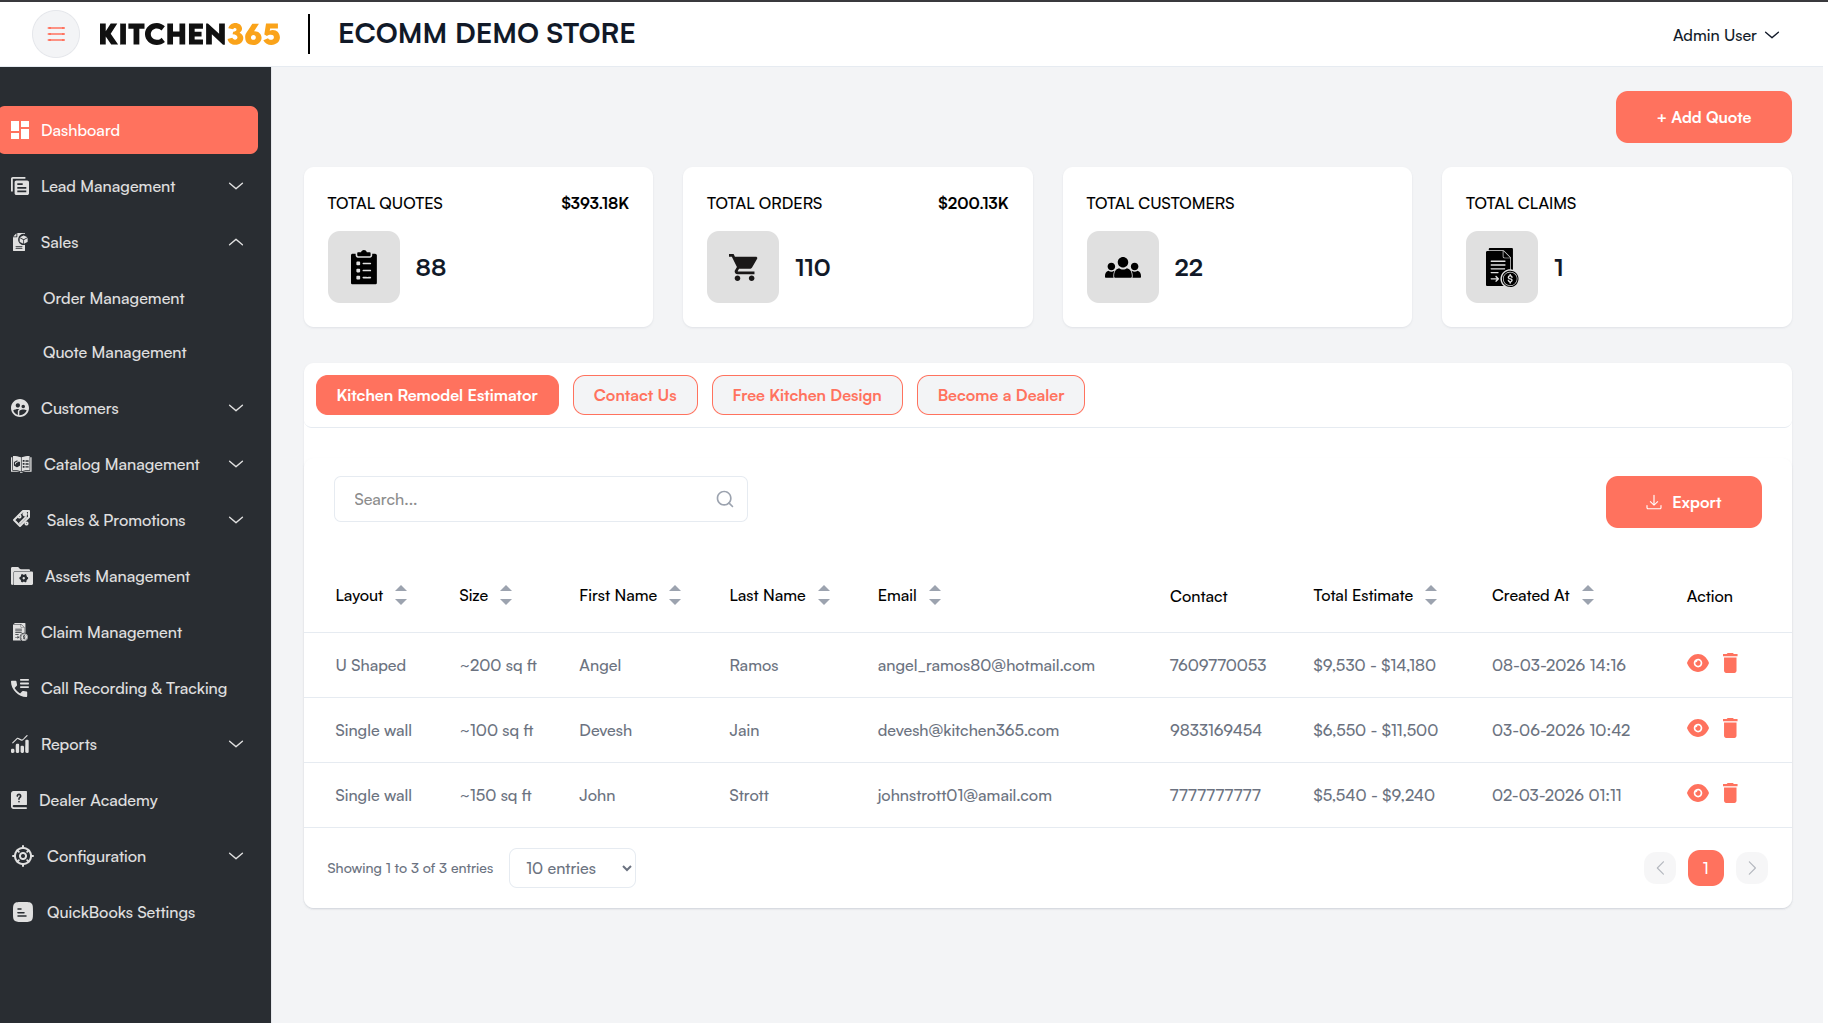Switch to the Contact Us tab

point(635,395)
